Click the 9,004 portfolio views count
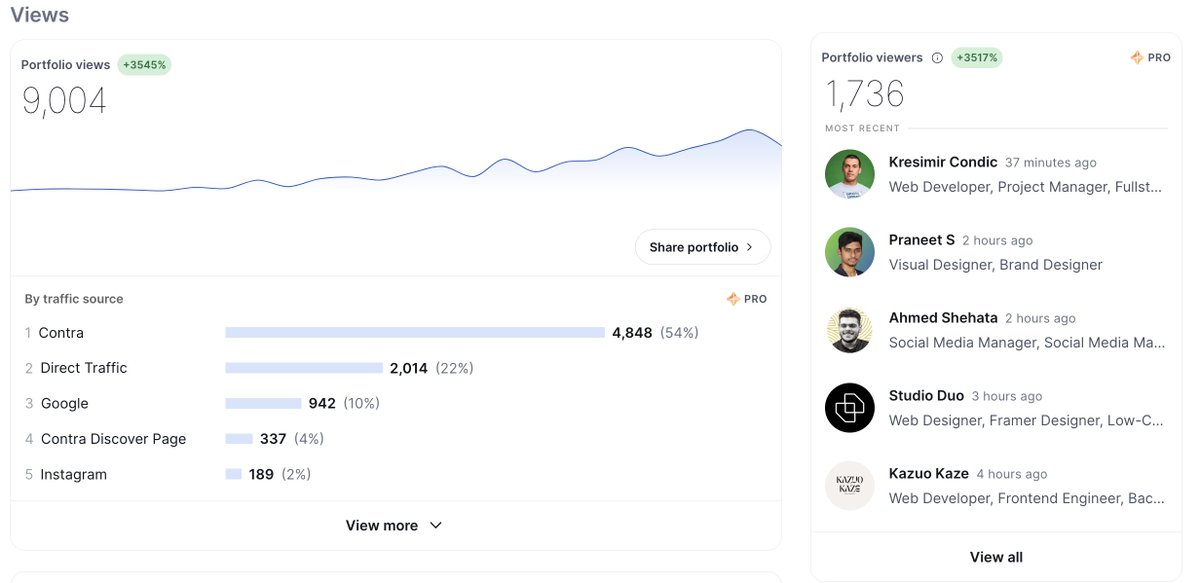 click(x=64, y=101)
